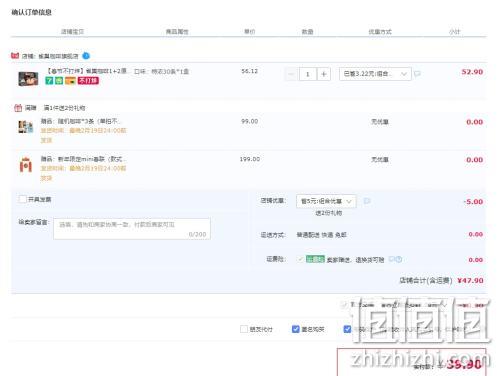Screen dimensions: 500x376
Task: Click the shop total '¥47.90'
Action: [x=470, y=281]
